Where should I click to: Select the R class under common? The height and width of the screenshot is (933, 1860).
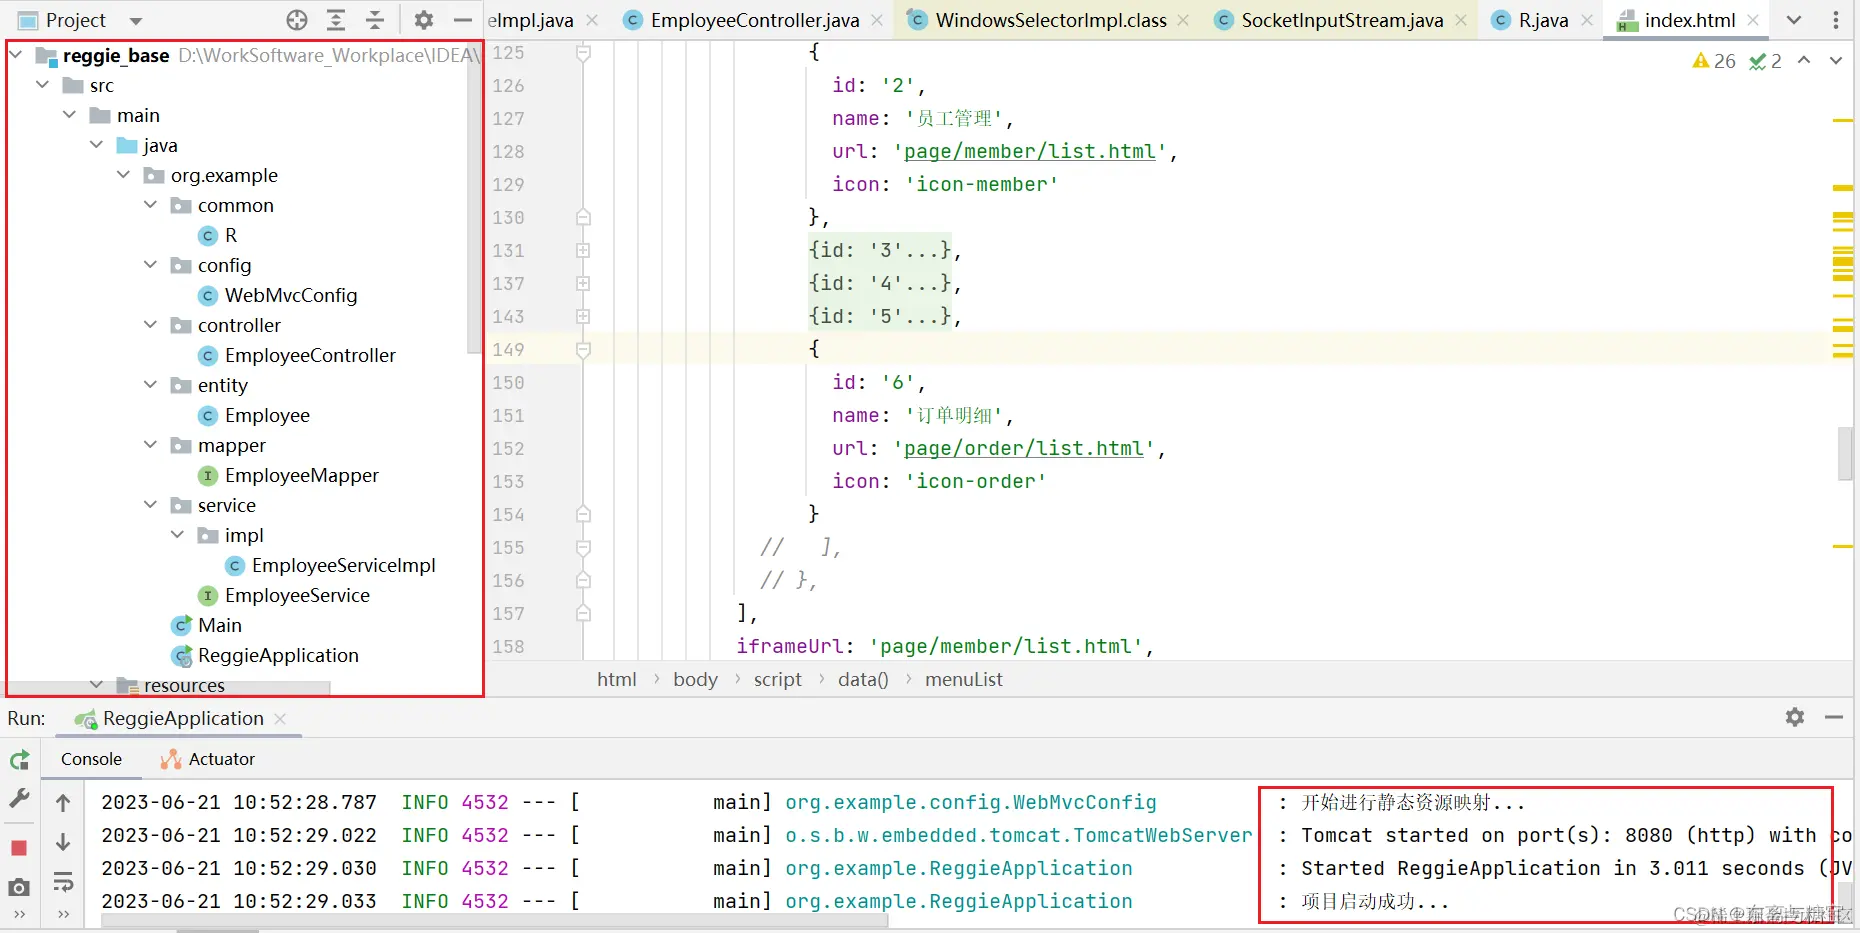(231, 235)
